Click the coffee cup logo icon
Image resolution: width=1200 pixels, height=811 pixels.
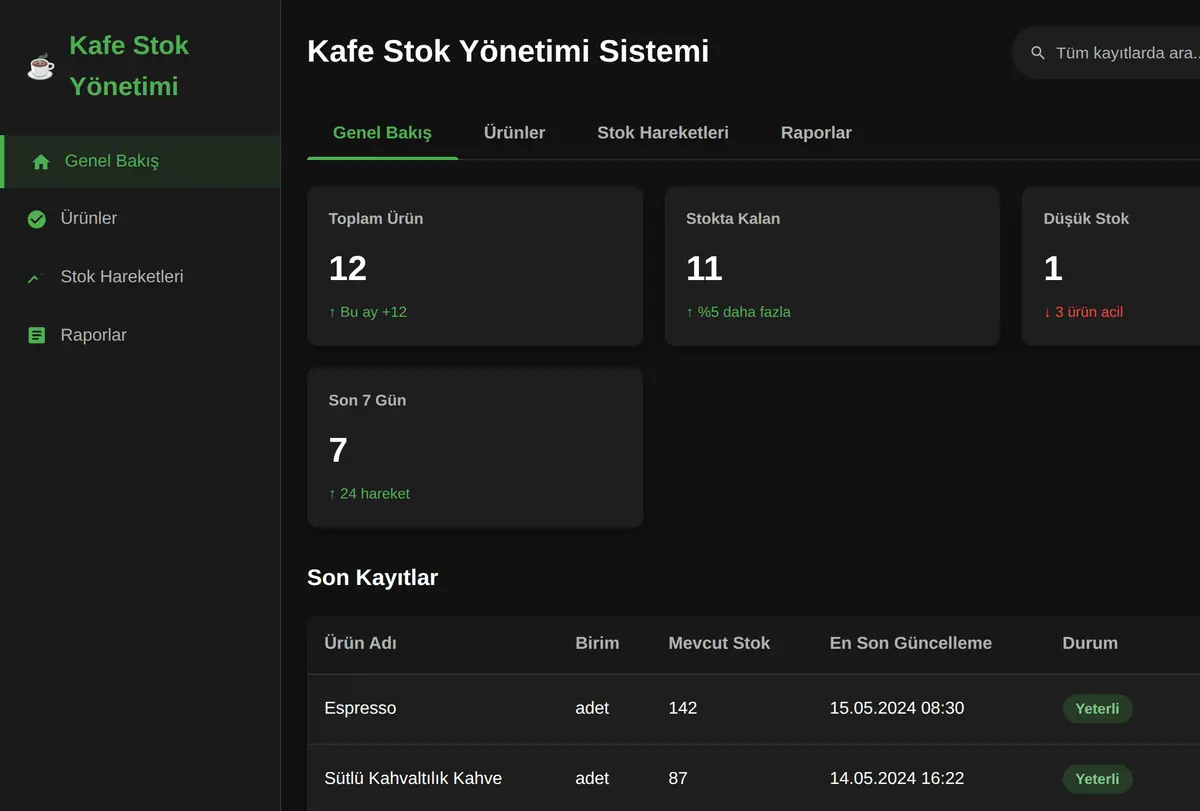coord(41,66)
